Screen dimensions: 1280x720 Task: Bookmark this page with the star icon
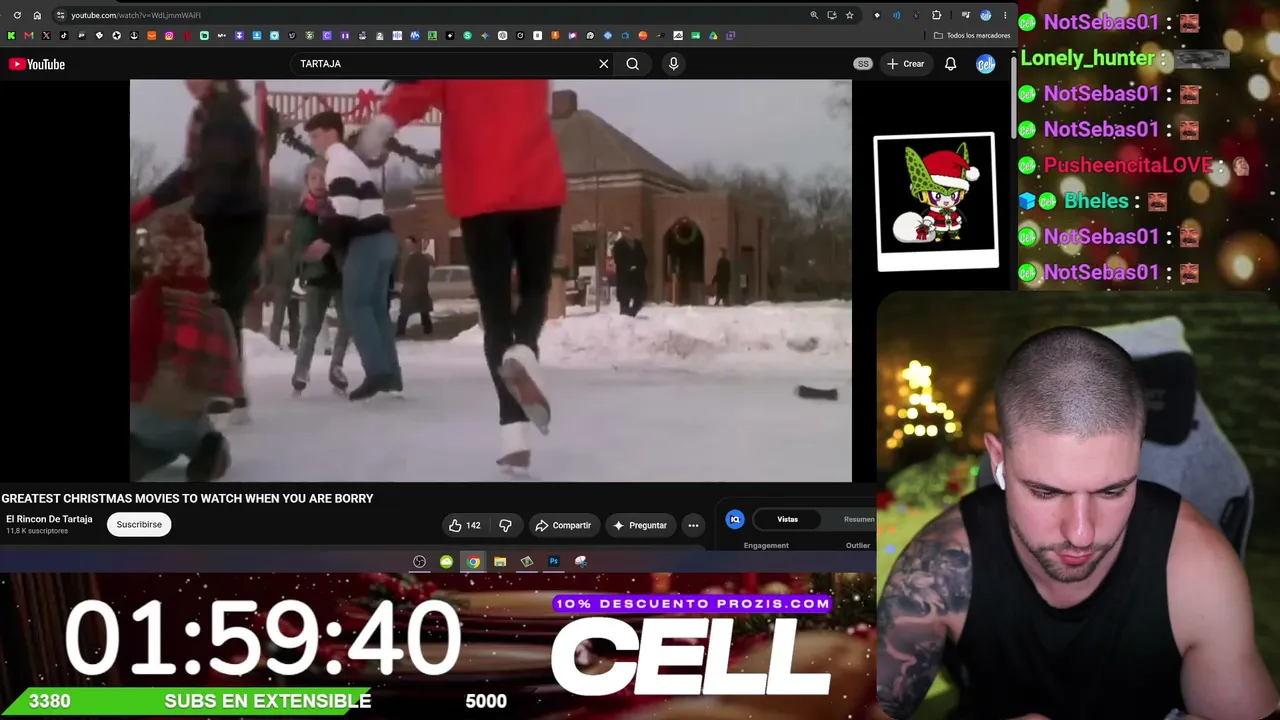tap(849, 15)
